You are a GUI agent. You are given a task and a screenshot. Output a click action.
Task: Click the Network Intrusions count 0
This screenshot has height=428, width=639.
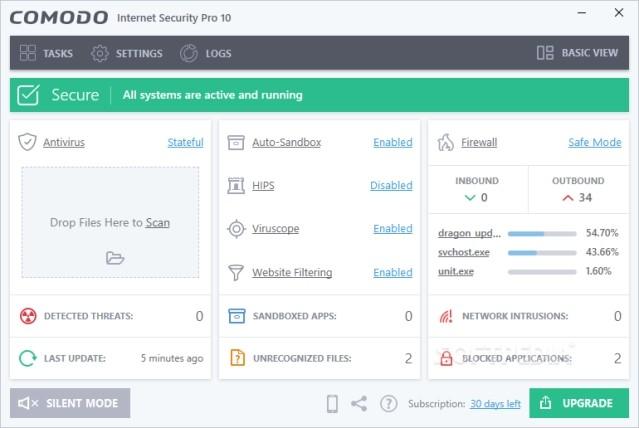617,316
